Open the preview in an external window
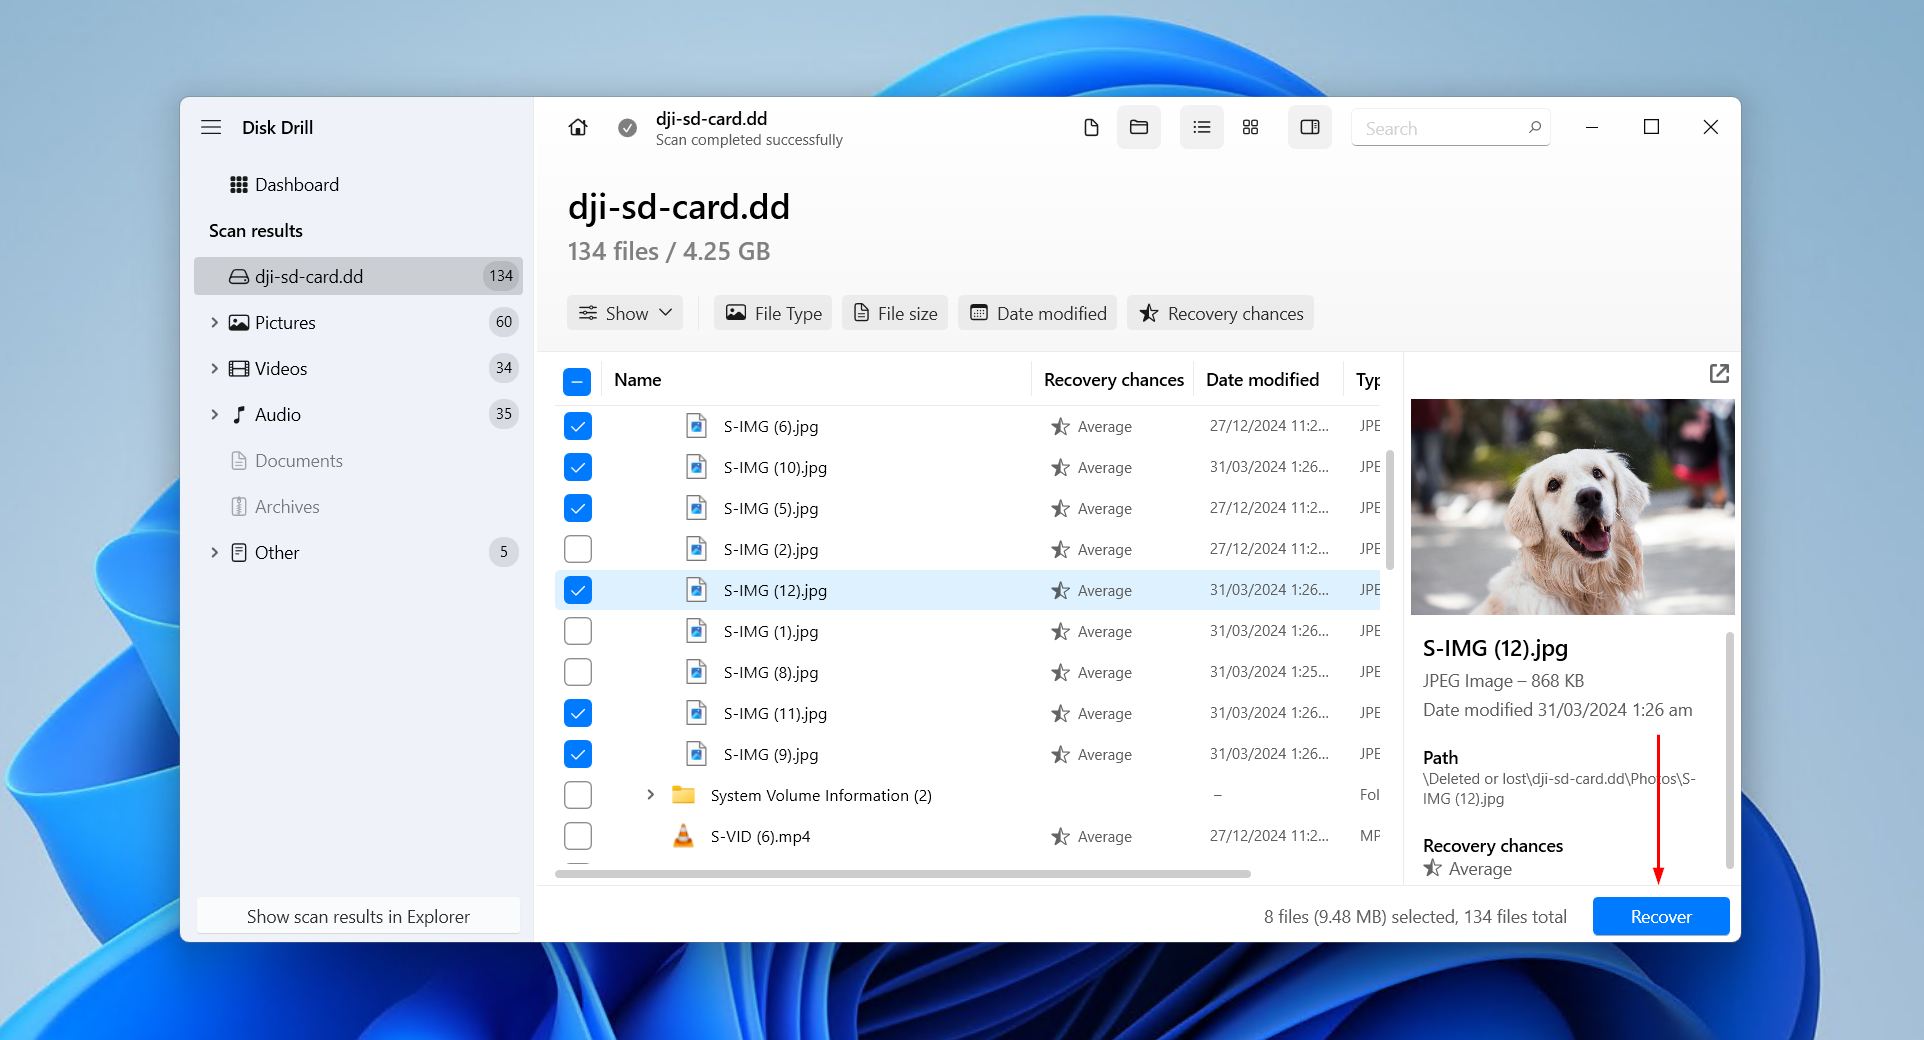 click(x=1719, y=373)
